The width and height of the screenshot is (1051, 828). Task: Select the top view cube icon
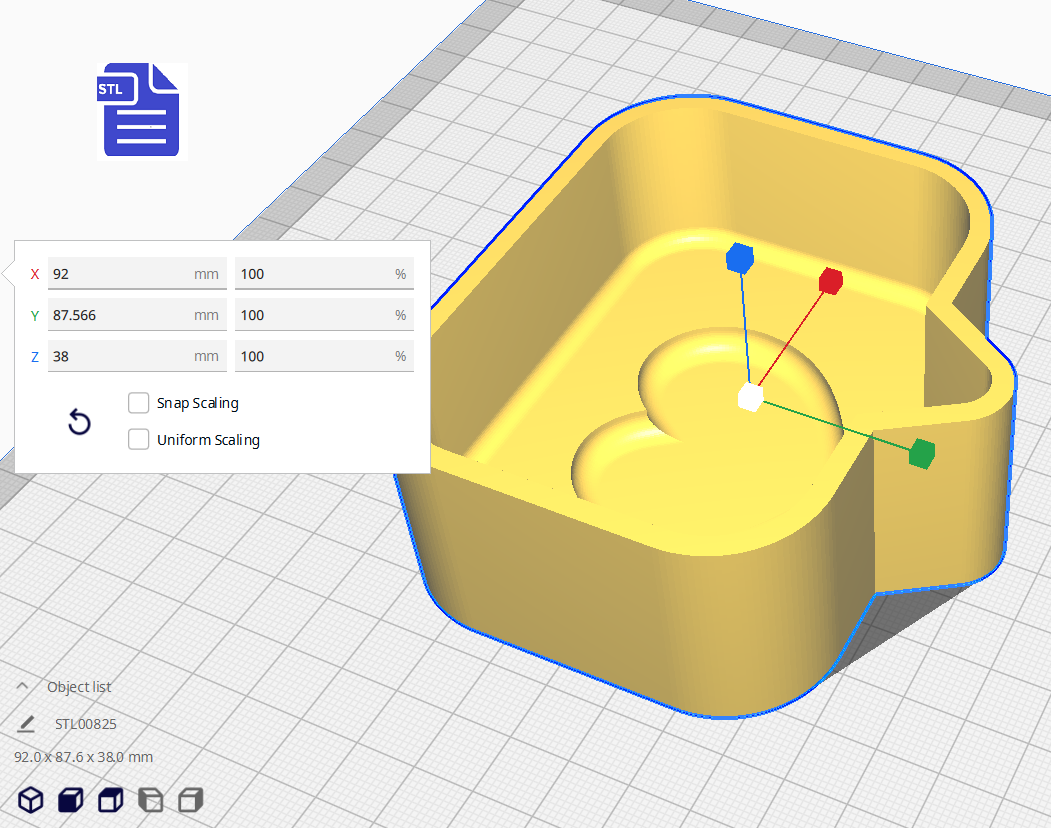110,800
